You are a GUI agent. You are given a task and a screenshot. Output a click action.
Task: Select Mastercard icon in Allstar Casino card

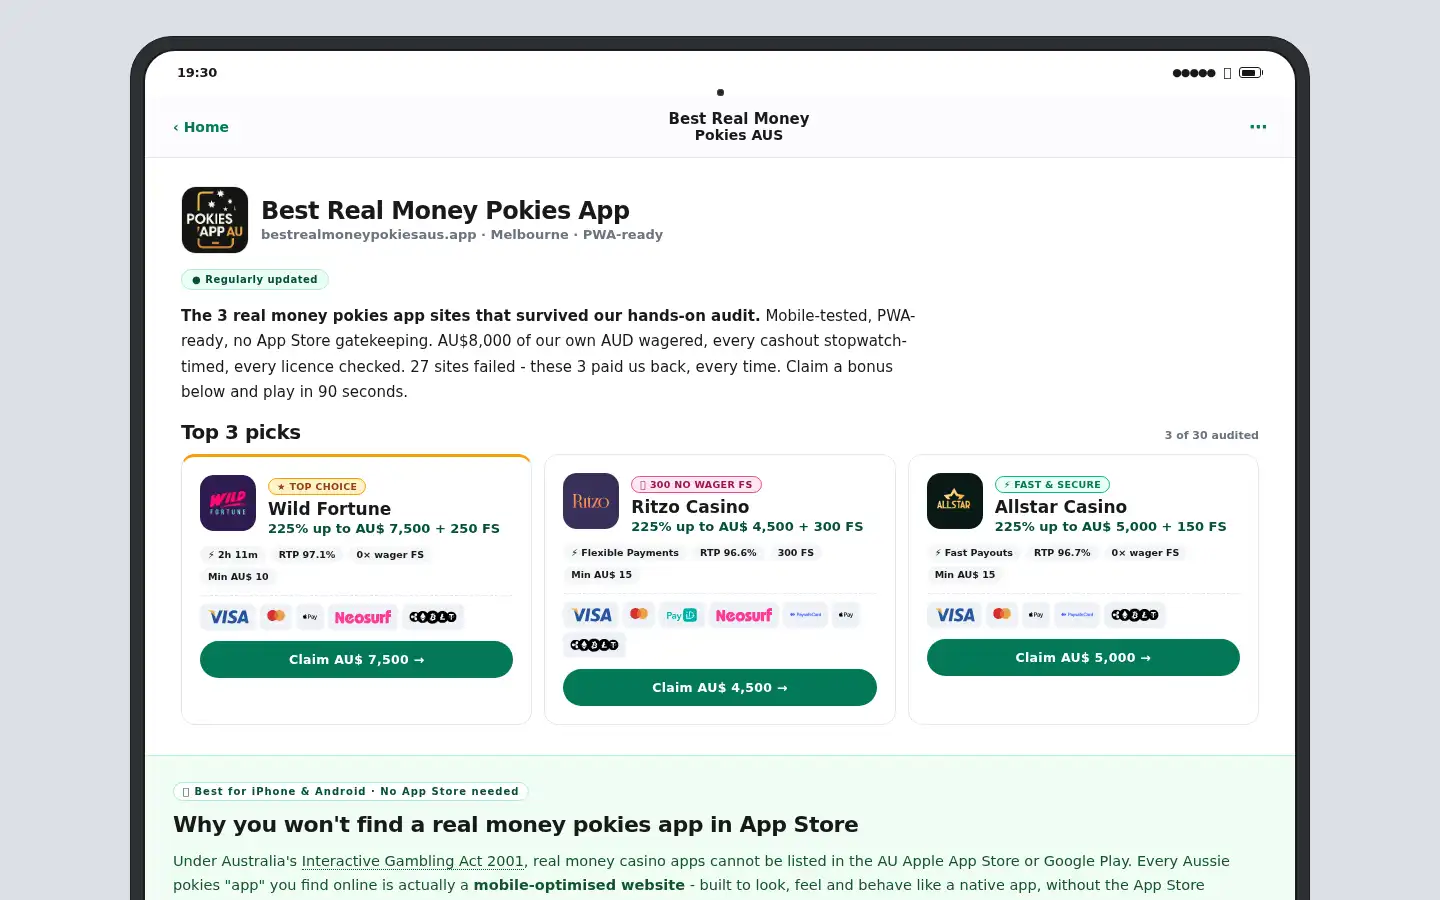pyautogui.click(x=1002, y=614)
